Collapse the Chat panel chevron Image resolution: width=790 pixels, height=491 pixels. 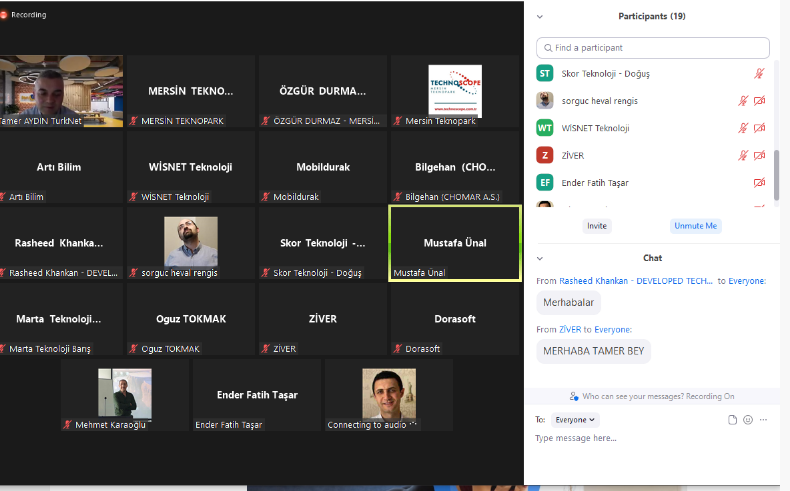[540, 258]
